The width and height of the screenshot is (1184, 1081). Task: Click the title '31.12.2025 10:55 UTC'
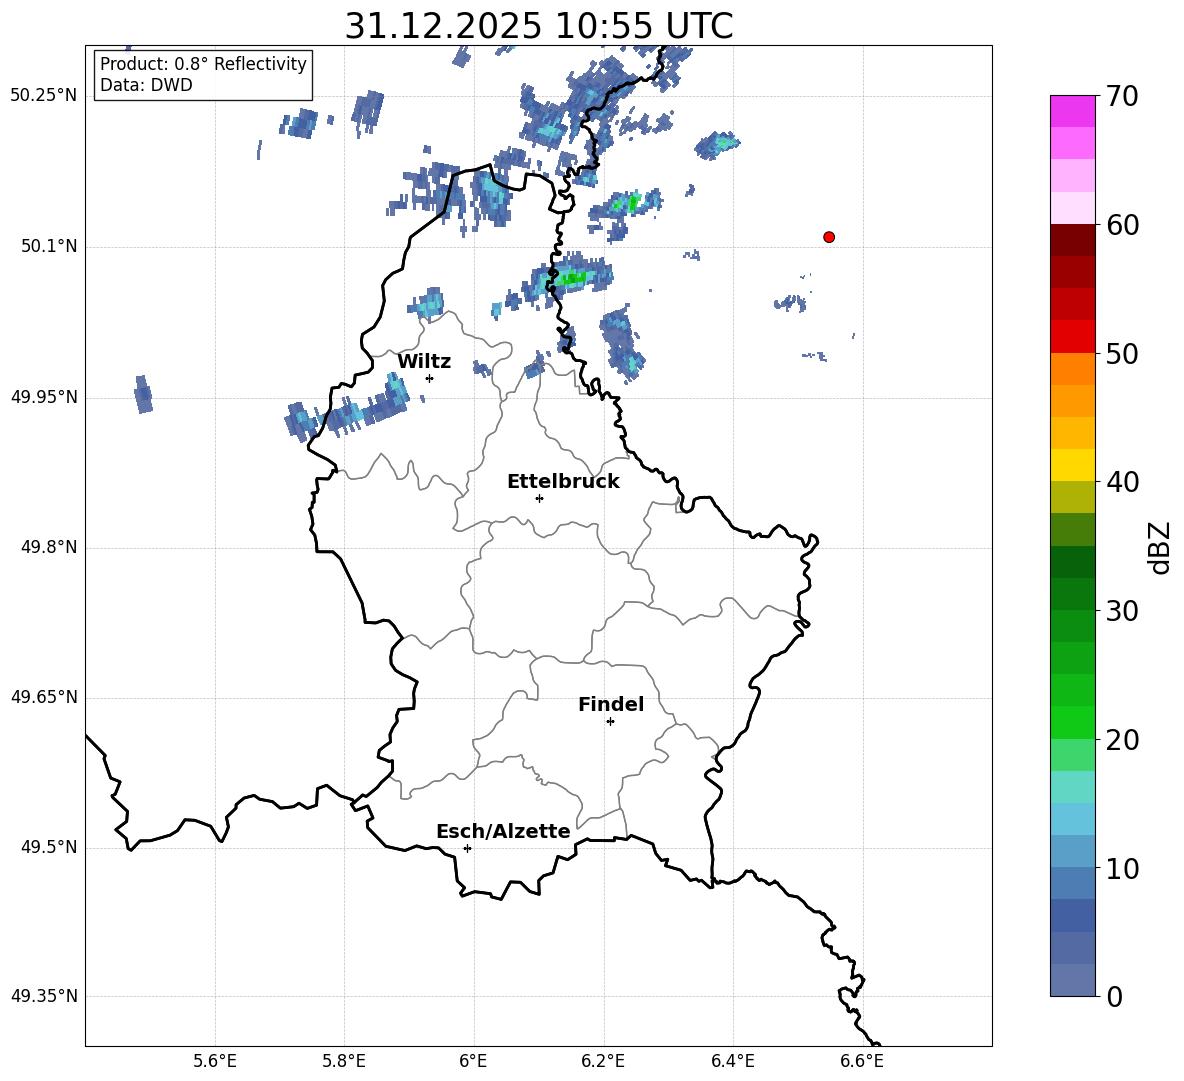point(539,26)
